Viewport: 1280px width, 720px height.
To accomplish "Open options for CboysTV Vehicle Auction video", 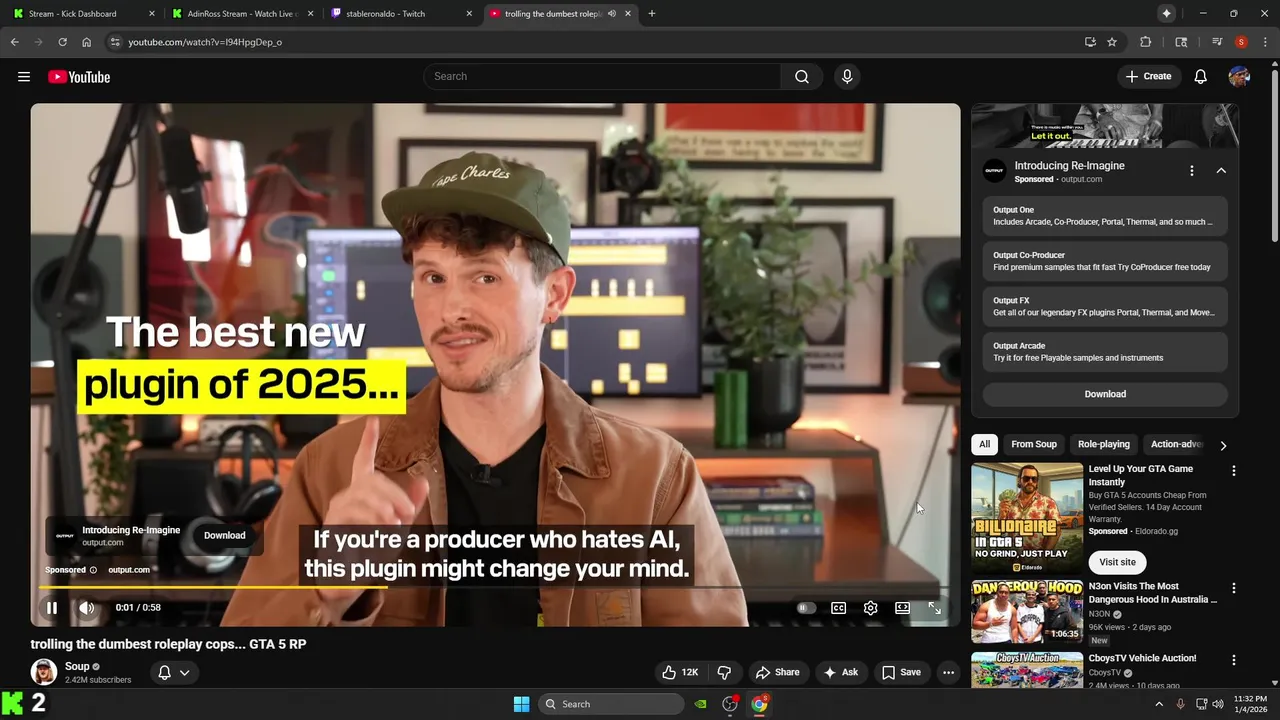I will tap(1233, 660).
